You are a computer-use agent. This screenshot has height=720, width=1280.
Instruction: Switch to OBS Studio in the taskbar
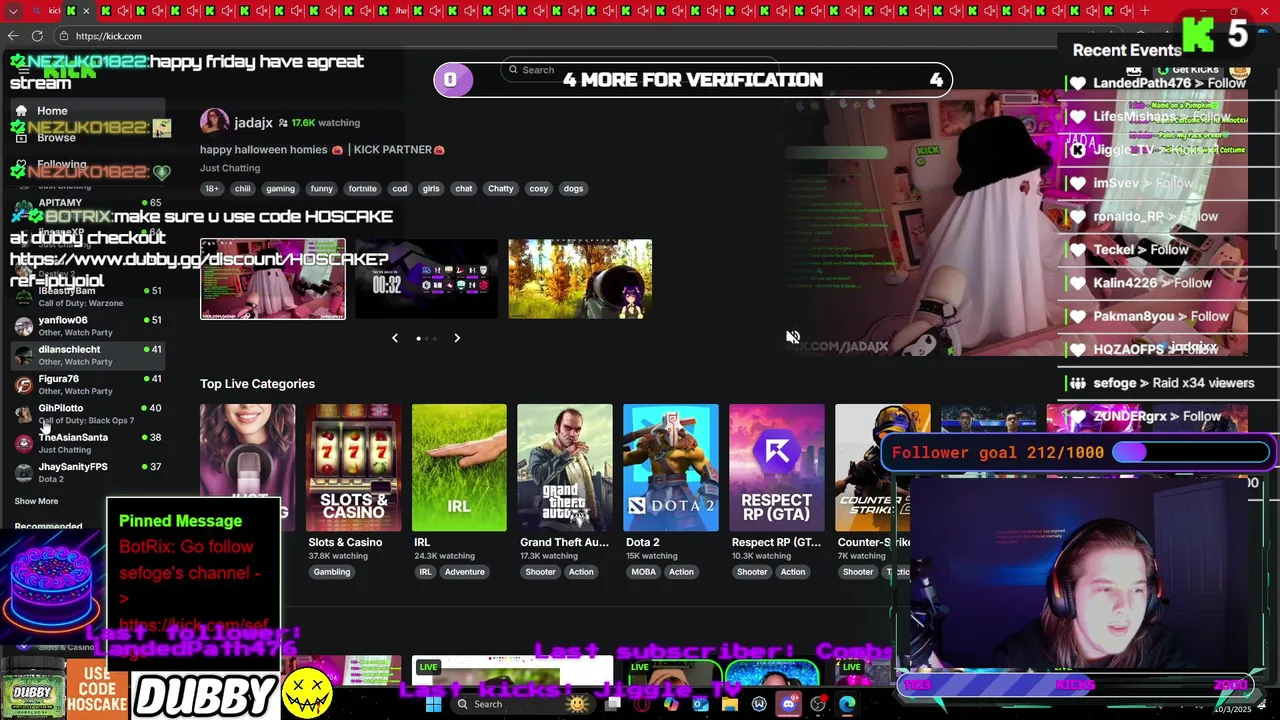(819, 704)
